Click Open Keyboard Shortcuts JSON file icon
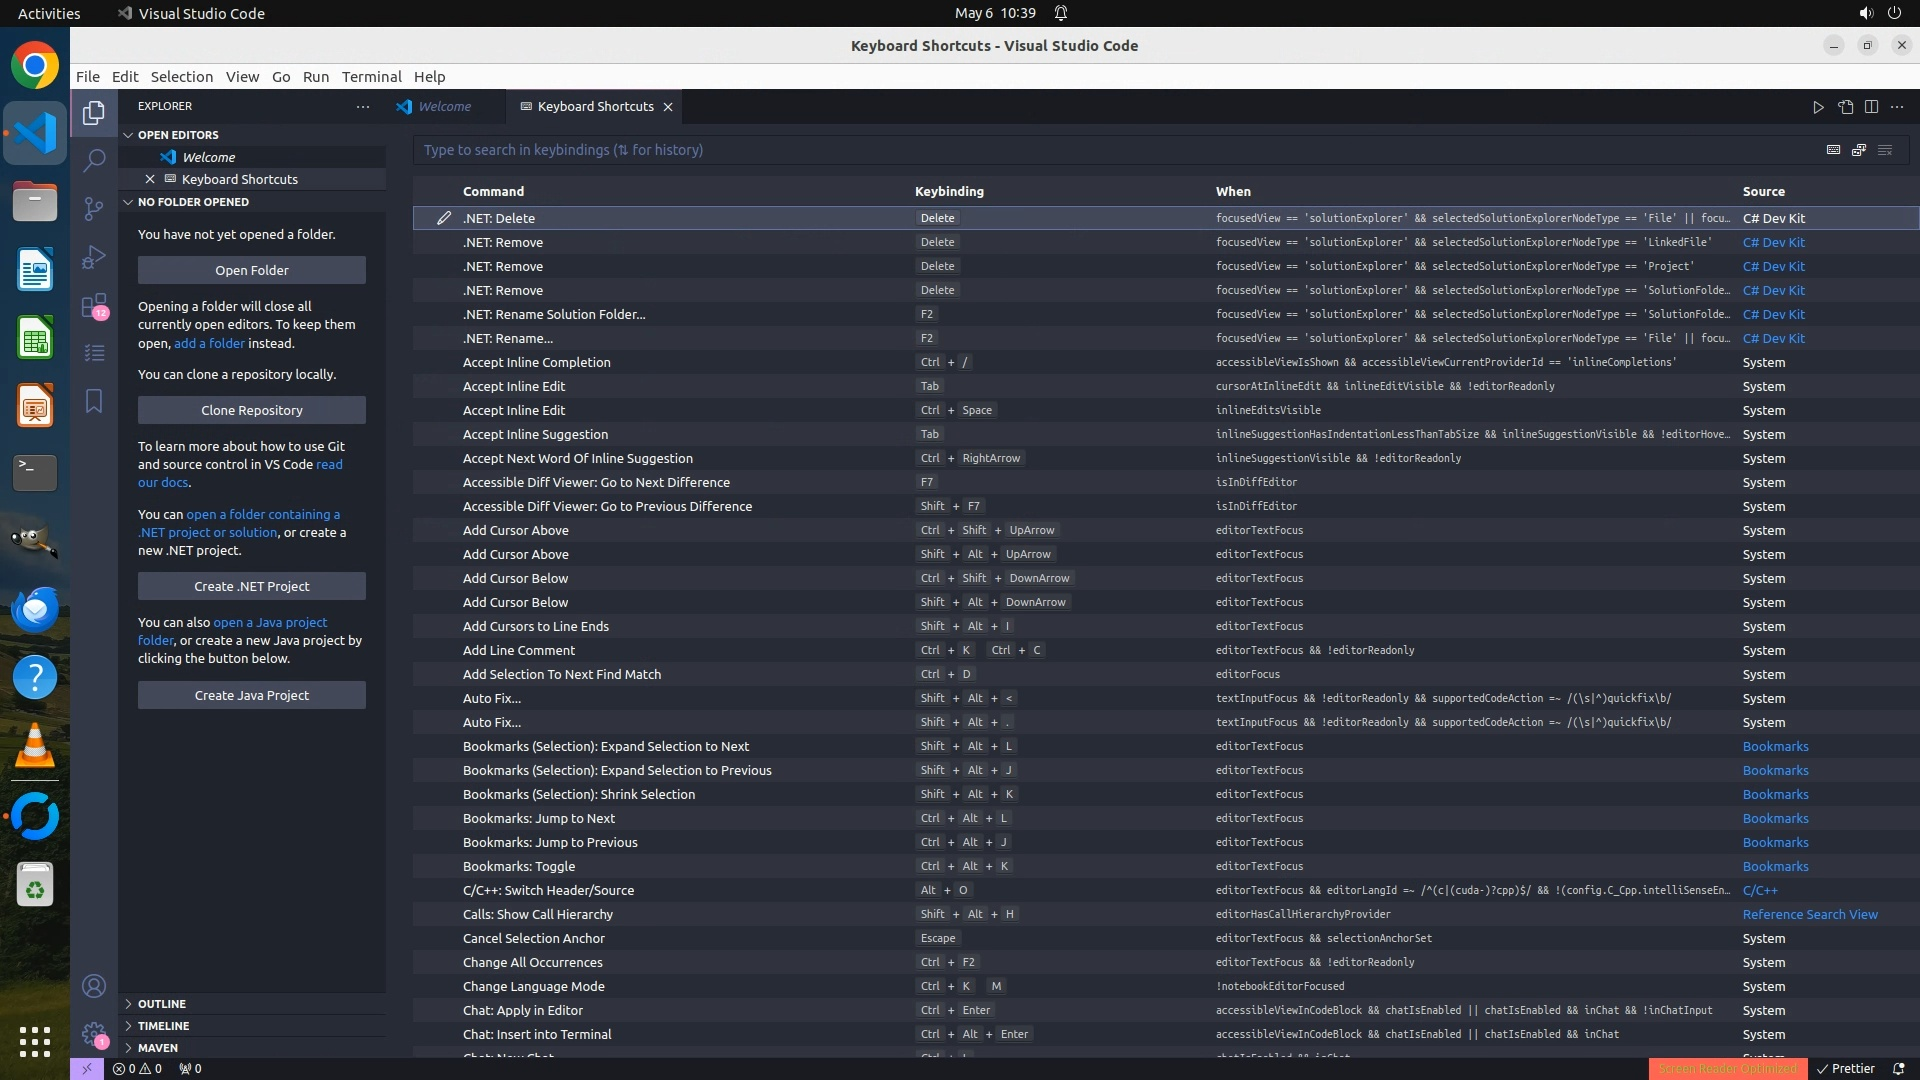 tap(1845, 107)
